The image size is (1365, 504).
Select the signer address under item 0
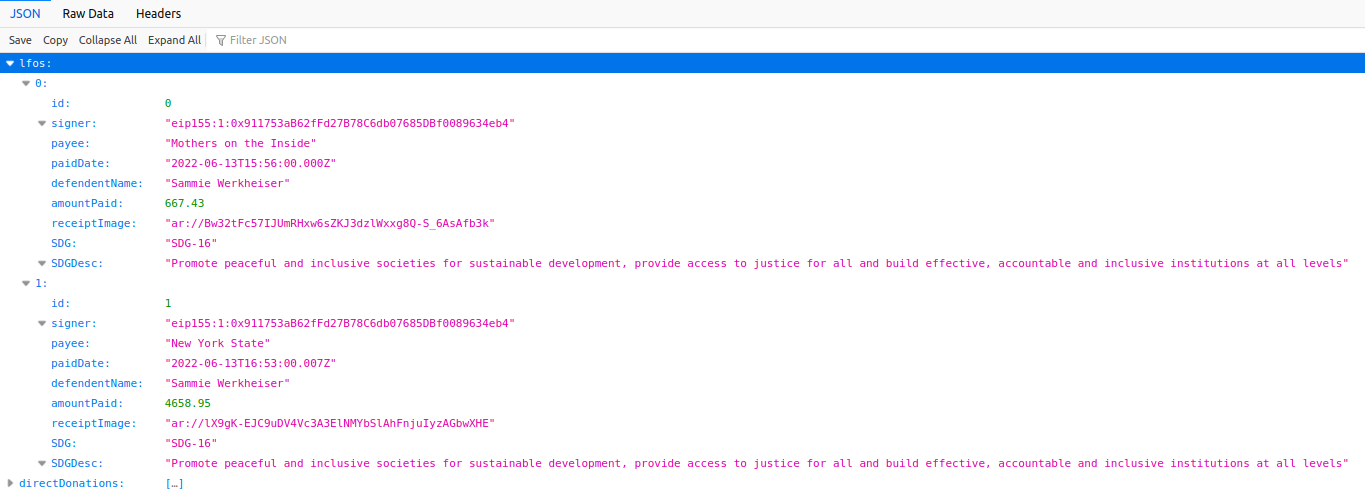pos(340,123)
